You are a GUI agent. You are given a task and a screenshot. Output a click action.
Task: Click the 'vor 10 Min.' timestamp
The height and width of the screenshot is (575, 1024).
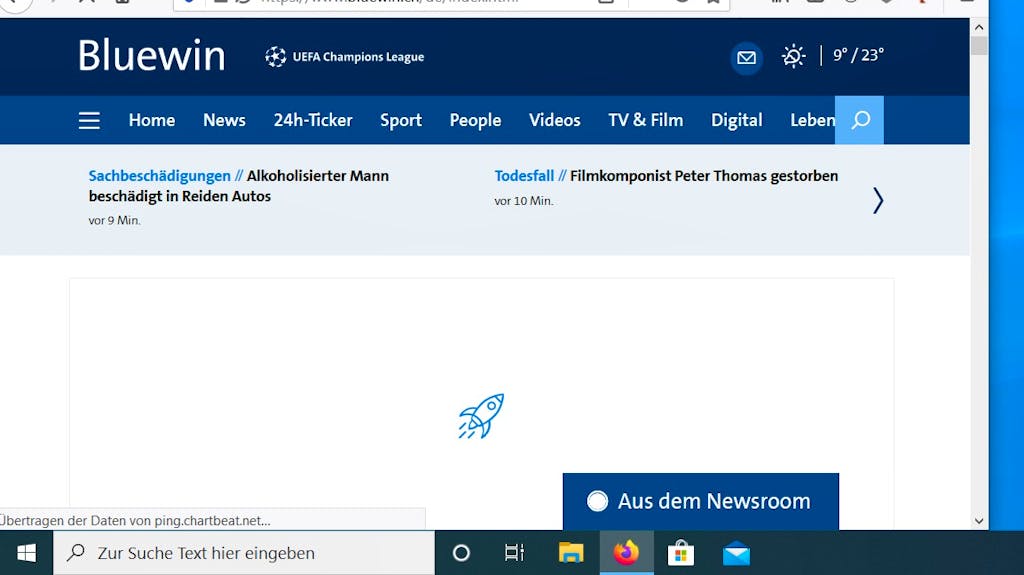pos(524,201)
